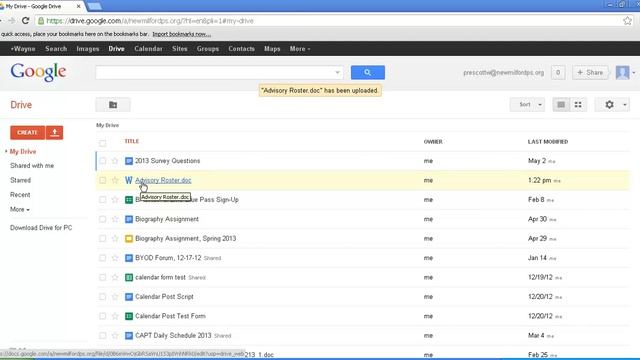Open the new folder icon button
640x360 pixels.
pyautogui.click(x=113, y=105)
